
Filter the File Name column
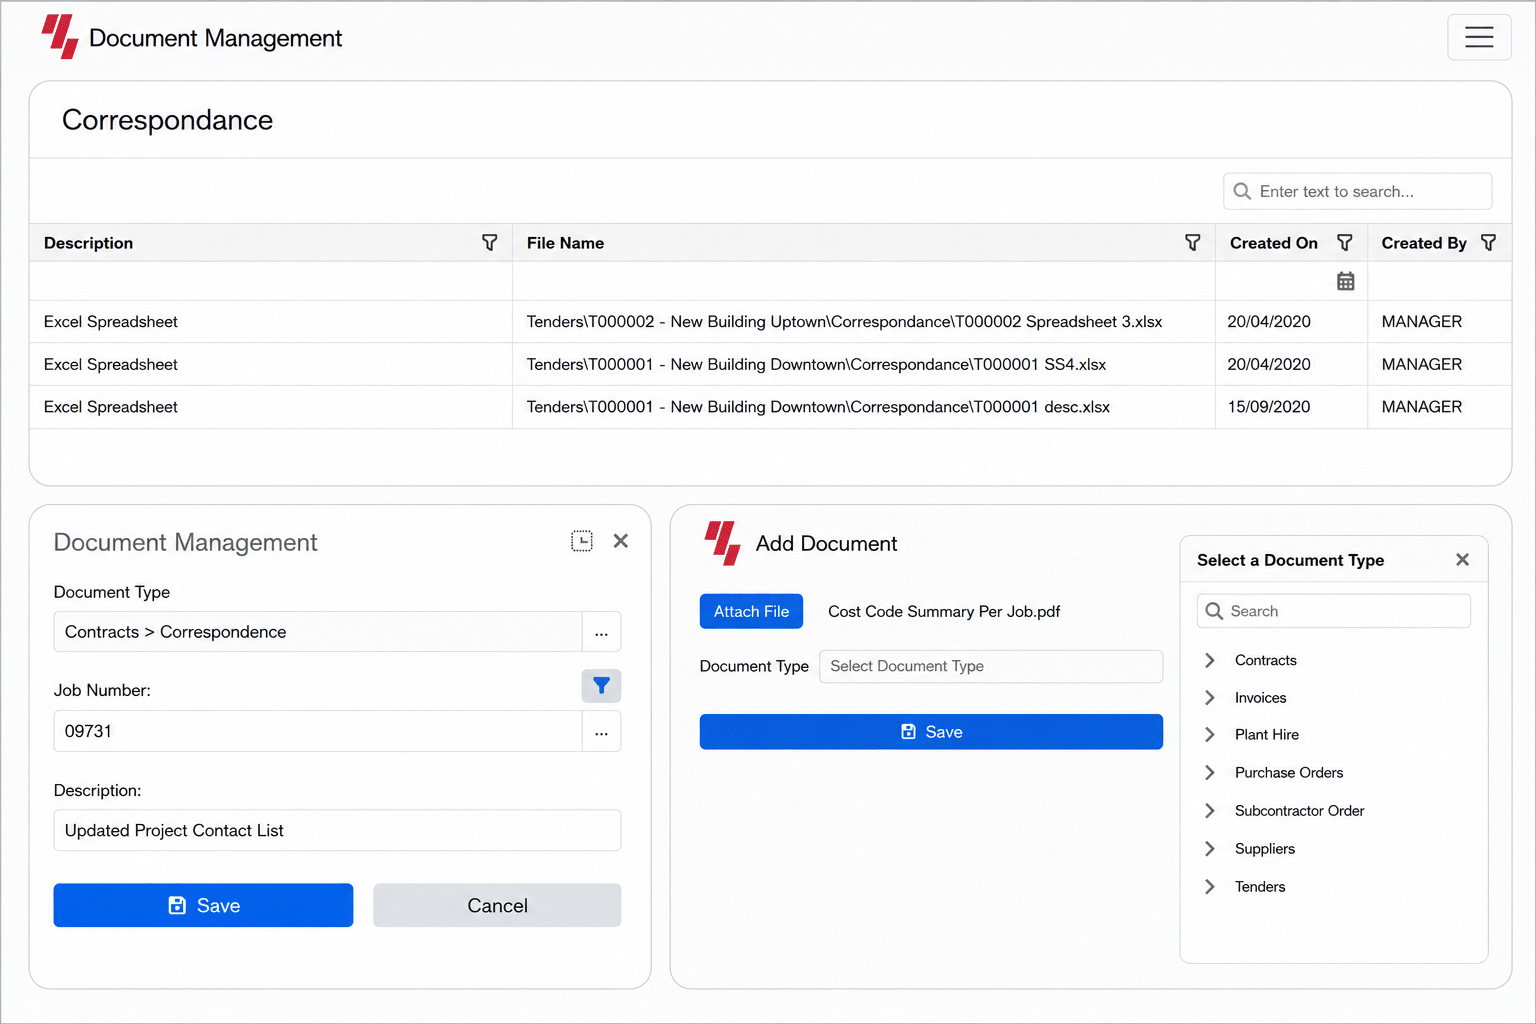pos(1192,243)
